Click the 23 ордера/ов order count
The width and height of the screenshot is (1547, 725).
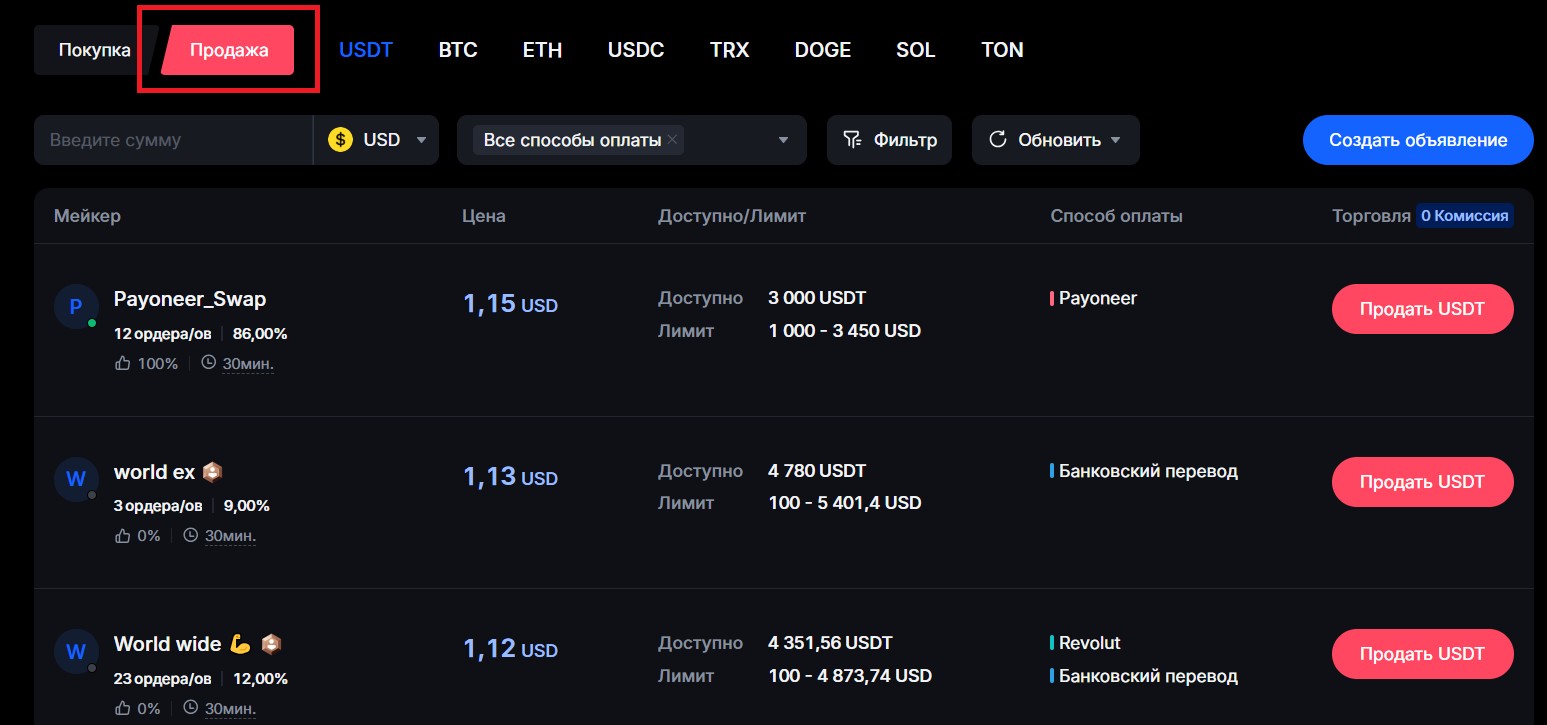pos(163,679)
